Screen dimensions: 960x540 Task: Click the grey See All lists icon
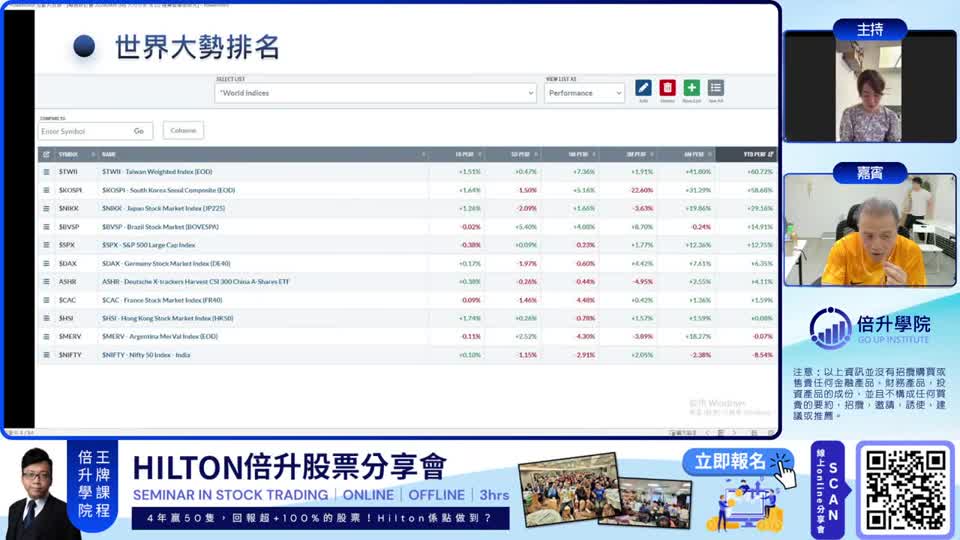(716, 88)
